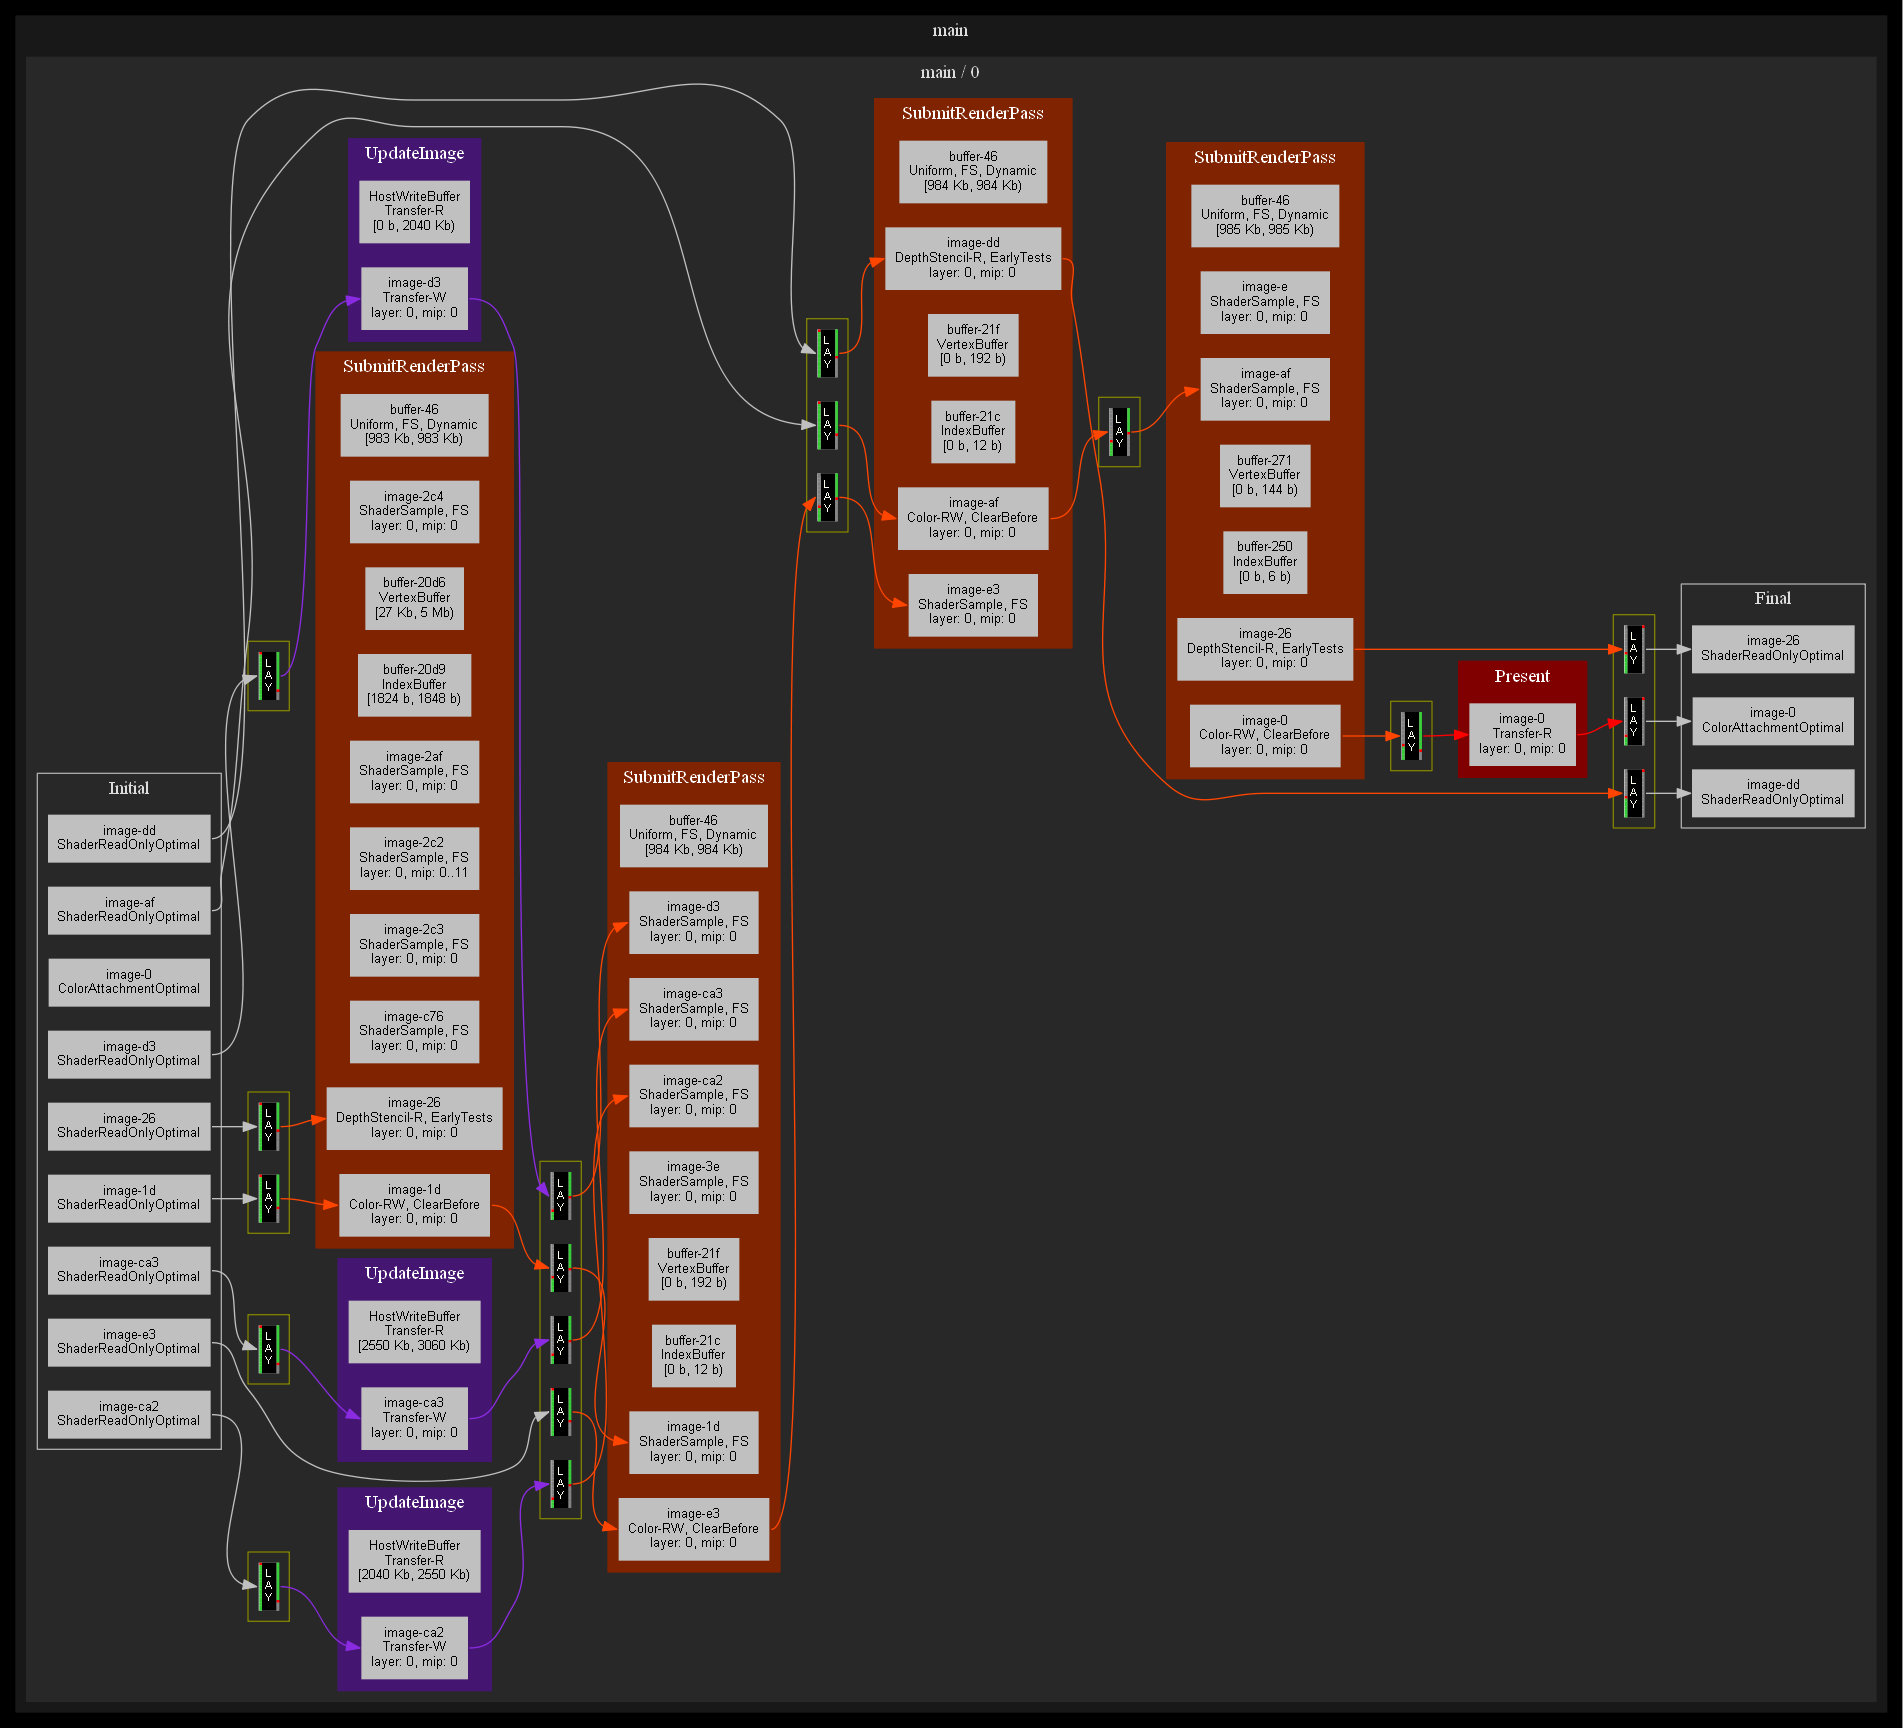
Task: Select LAY node left of Final image-26
Action: pyautogui.click(x=1633, y=649)
